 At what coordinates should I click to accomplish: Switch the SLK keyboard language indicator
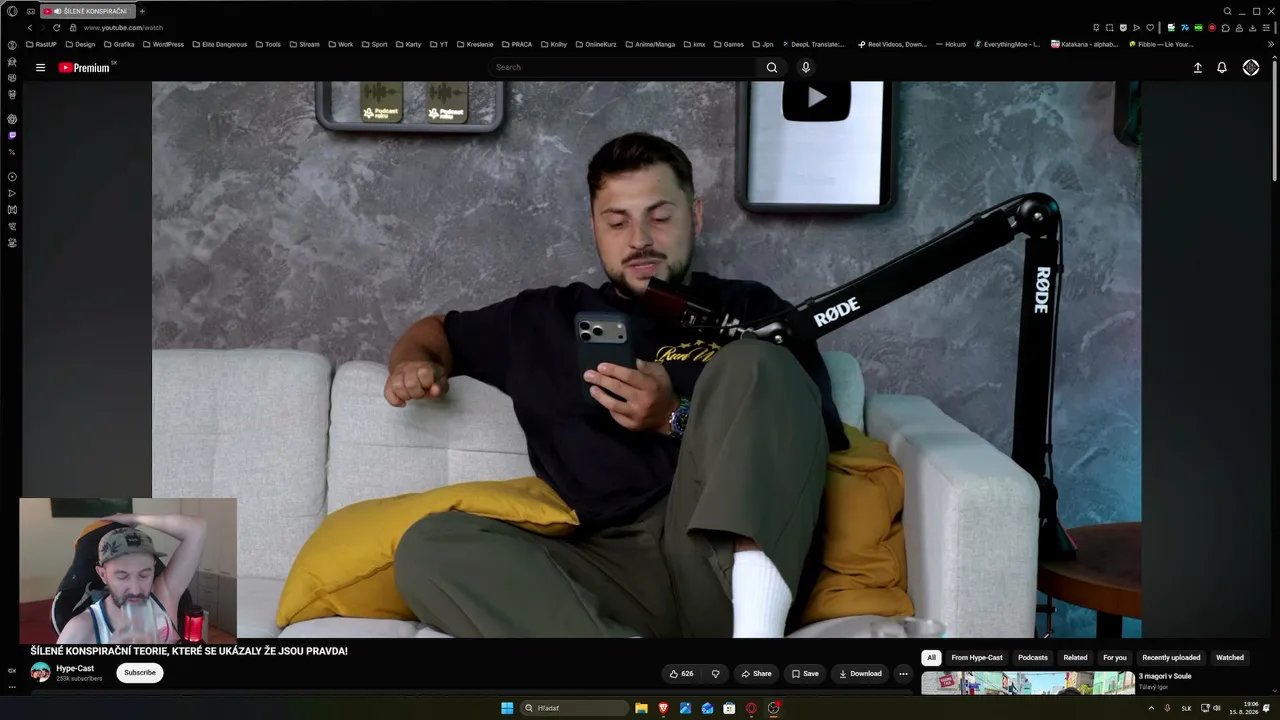(x=1186, y=708)
